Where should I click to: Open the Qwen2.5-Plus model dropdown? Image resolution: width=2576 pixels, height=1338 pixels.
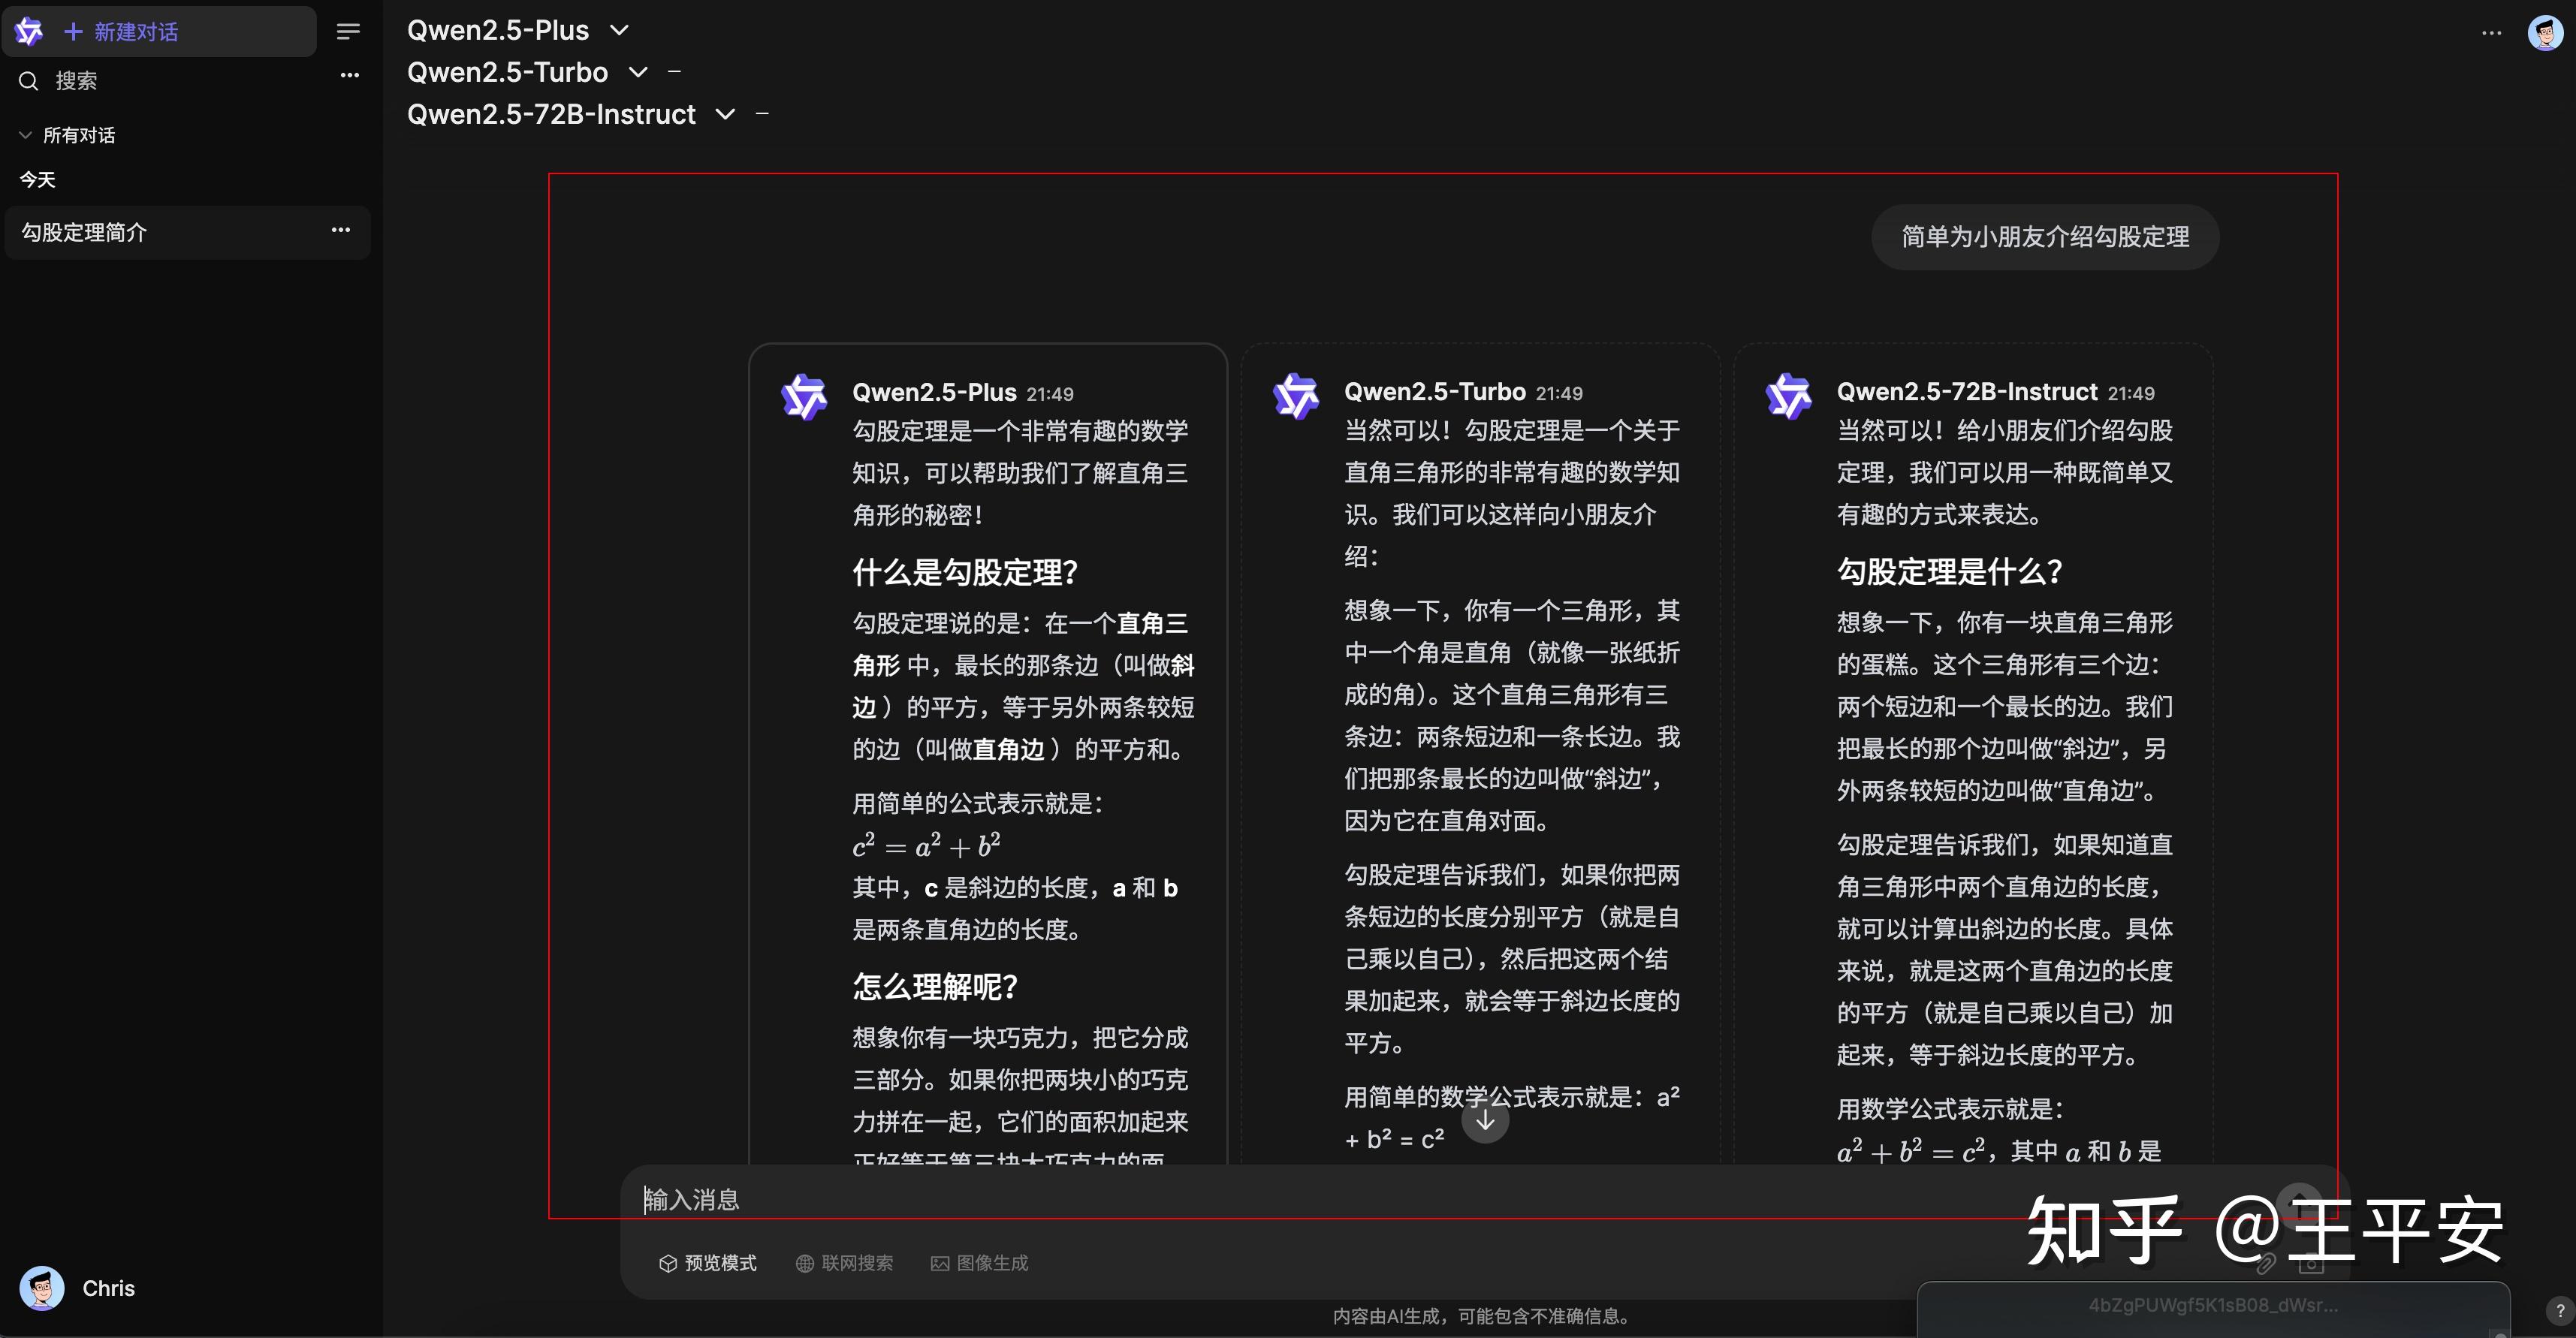620,30
